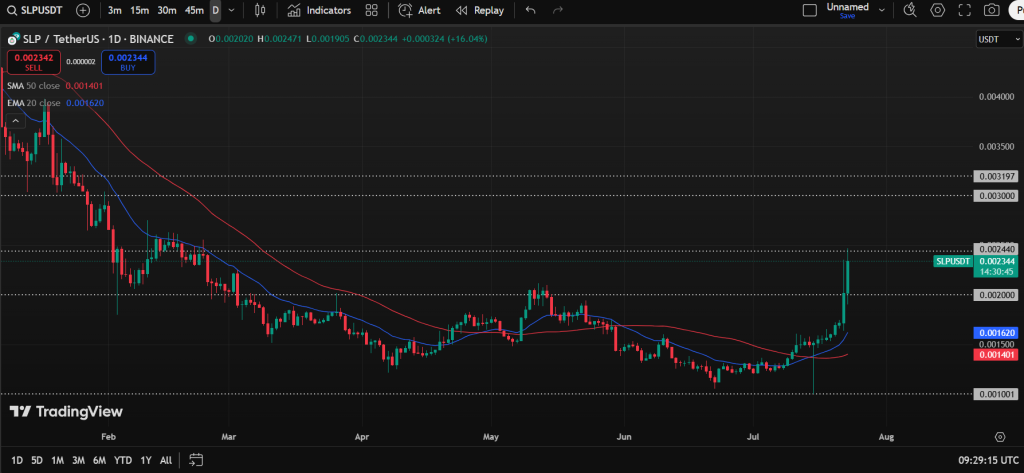Open the indicator templates grid icon
This screenshot has width=1024, height=473.
(372, 10)
